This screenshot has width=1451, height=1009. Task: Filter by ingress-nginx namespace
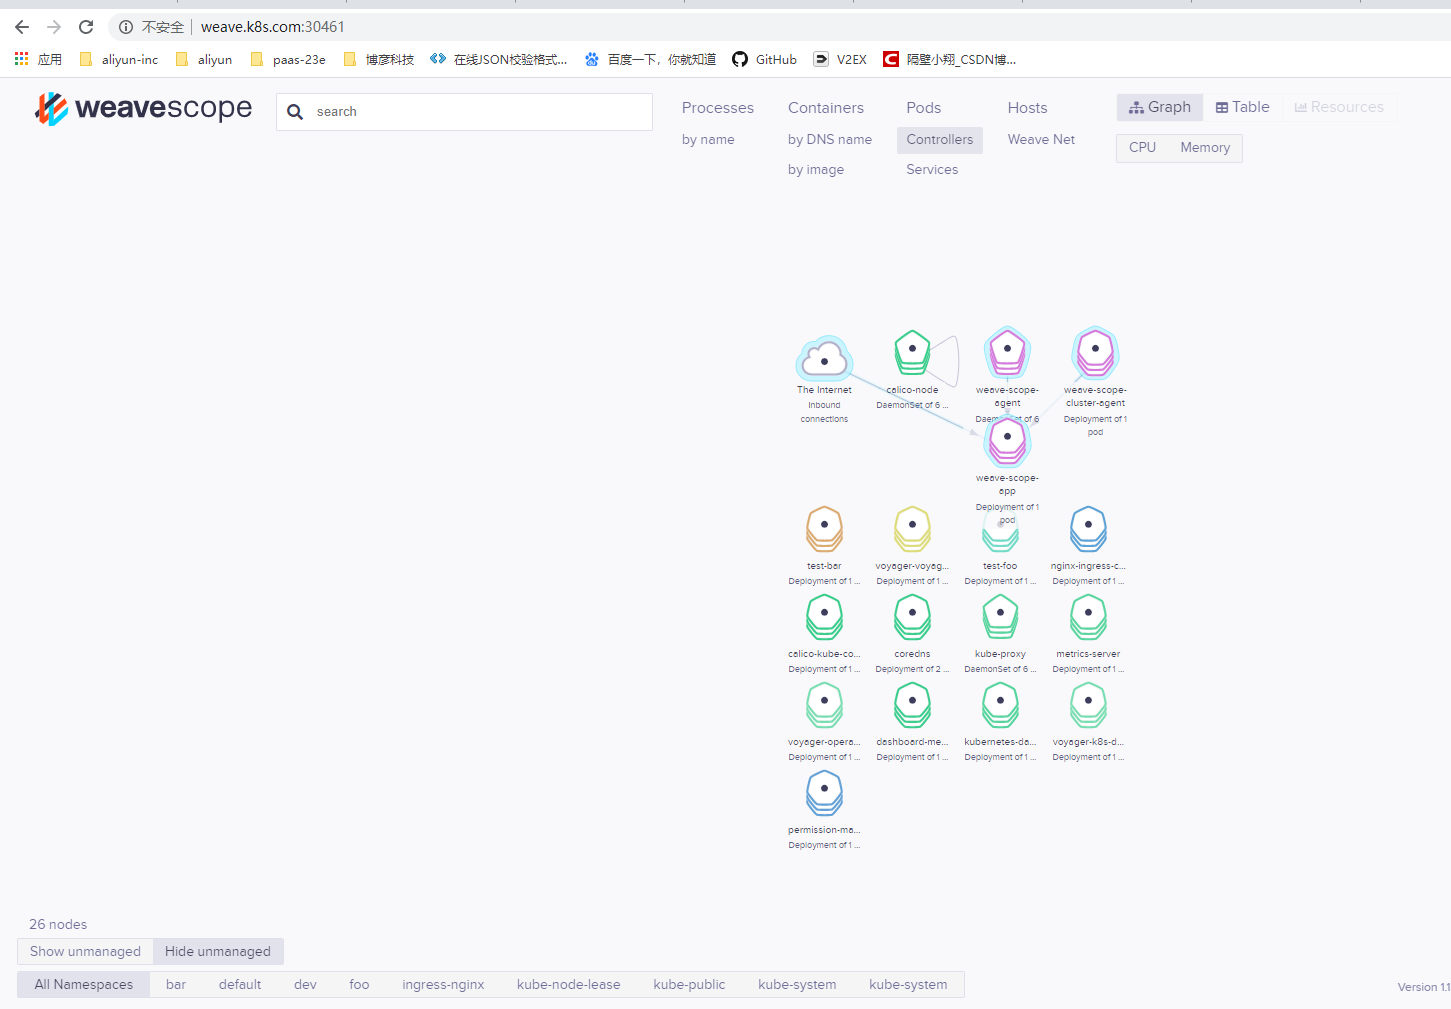coord(443,984)
